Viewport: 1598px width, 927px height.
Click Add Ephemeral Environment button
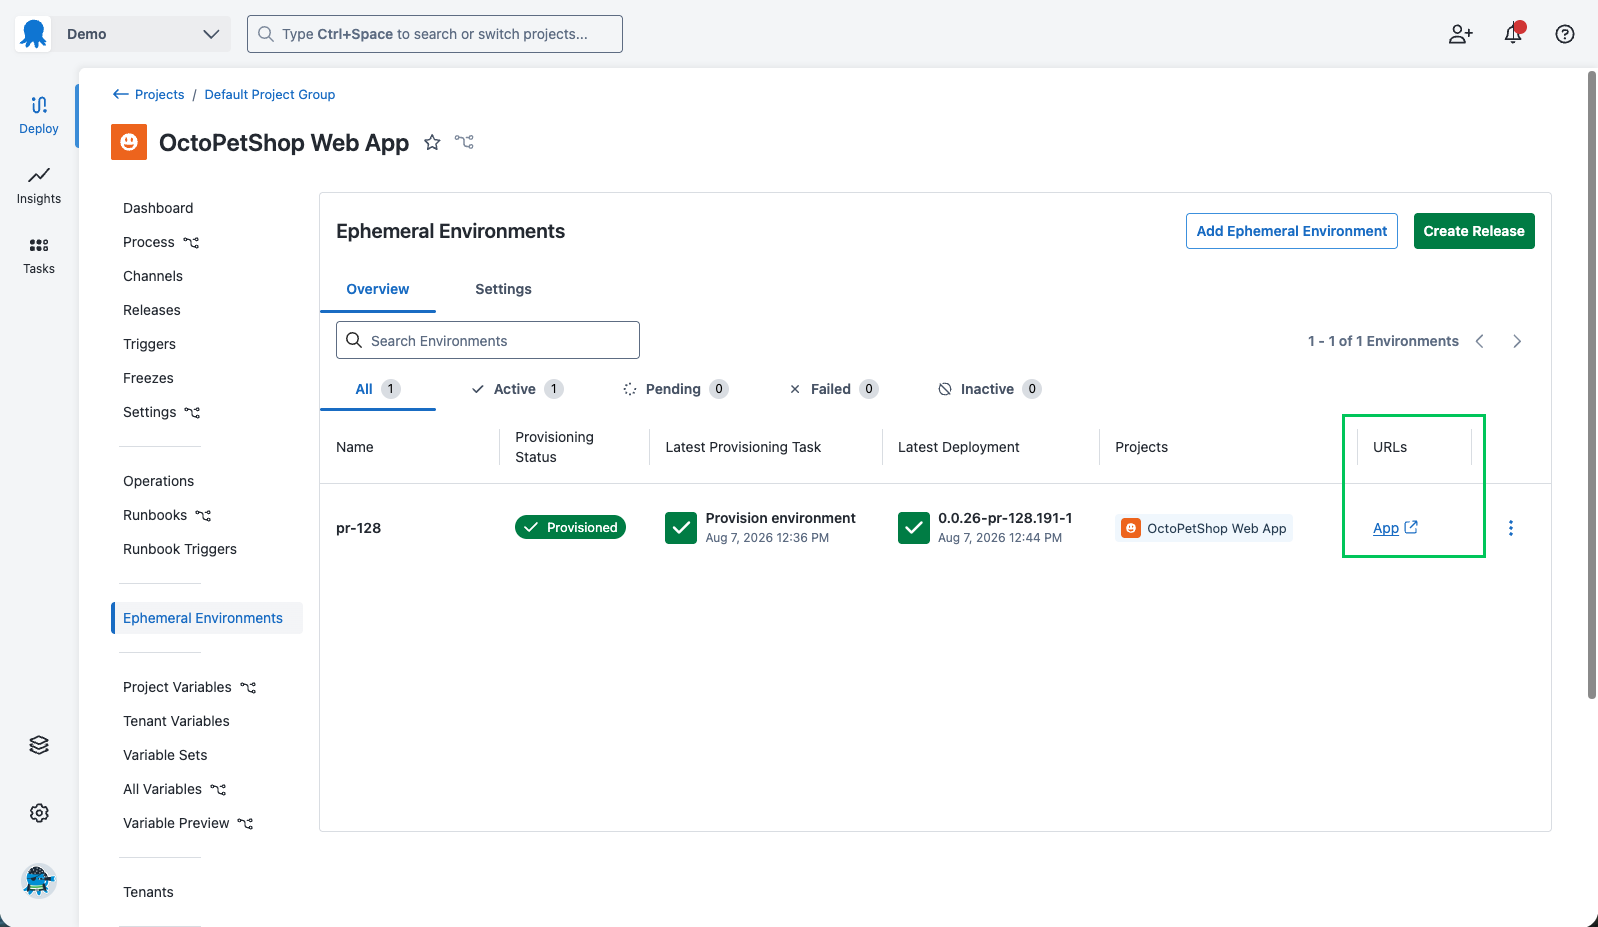1292,231
